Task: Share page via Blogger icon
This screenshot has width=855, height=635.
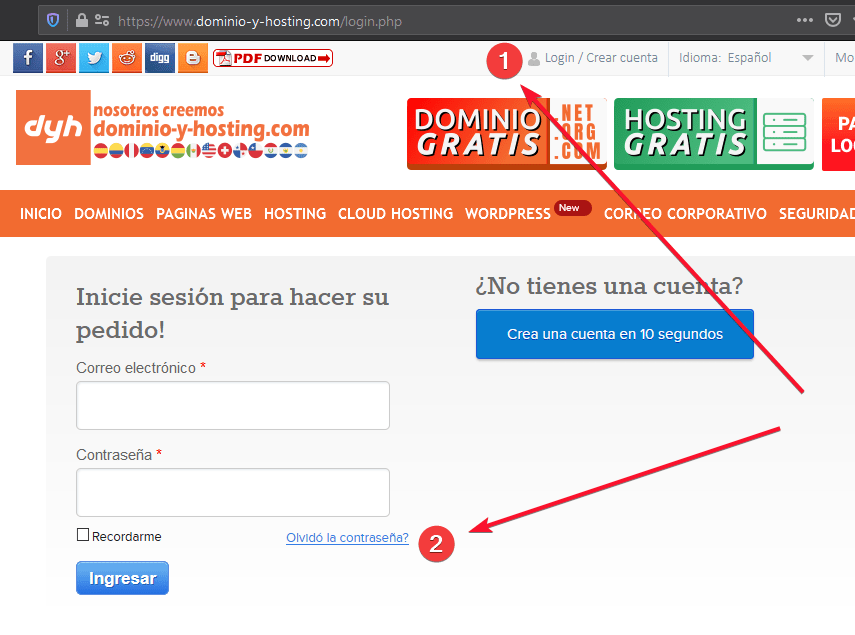Action: [193, 58]
